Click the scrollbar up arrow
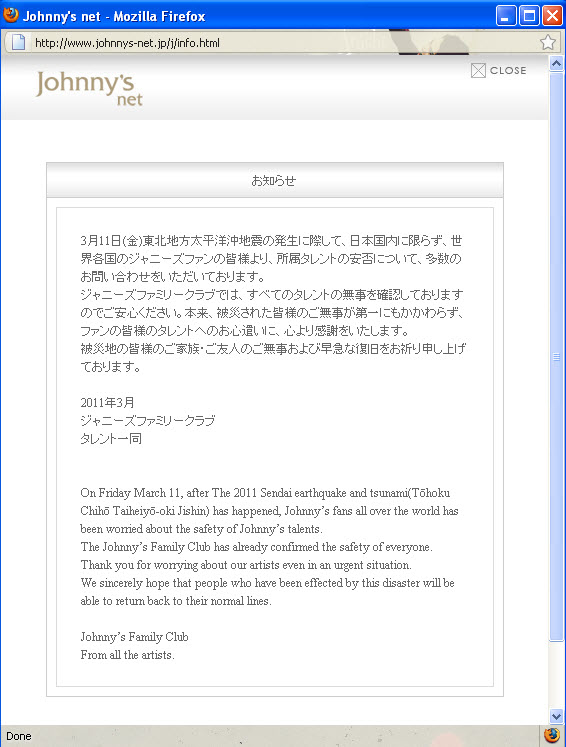This screenshot has width=566, height=747. (x=556, y=63)
